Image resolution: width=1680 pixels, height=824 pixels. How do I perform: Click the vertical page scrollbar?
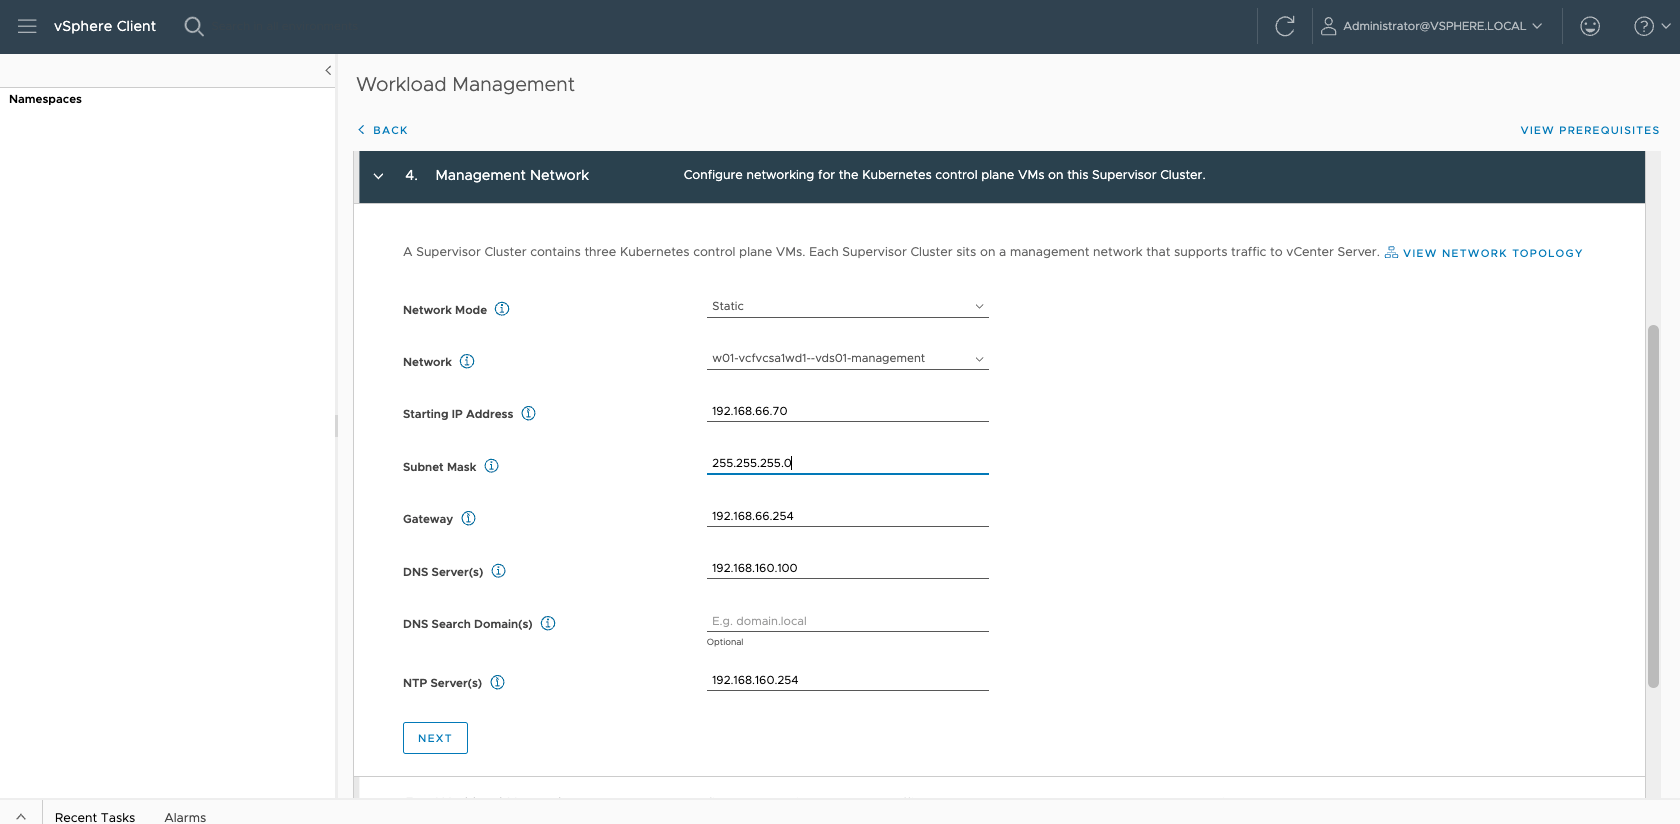click(1653, 506)
